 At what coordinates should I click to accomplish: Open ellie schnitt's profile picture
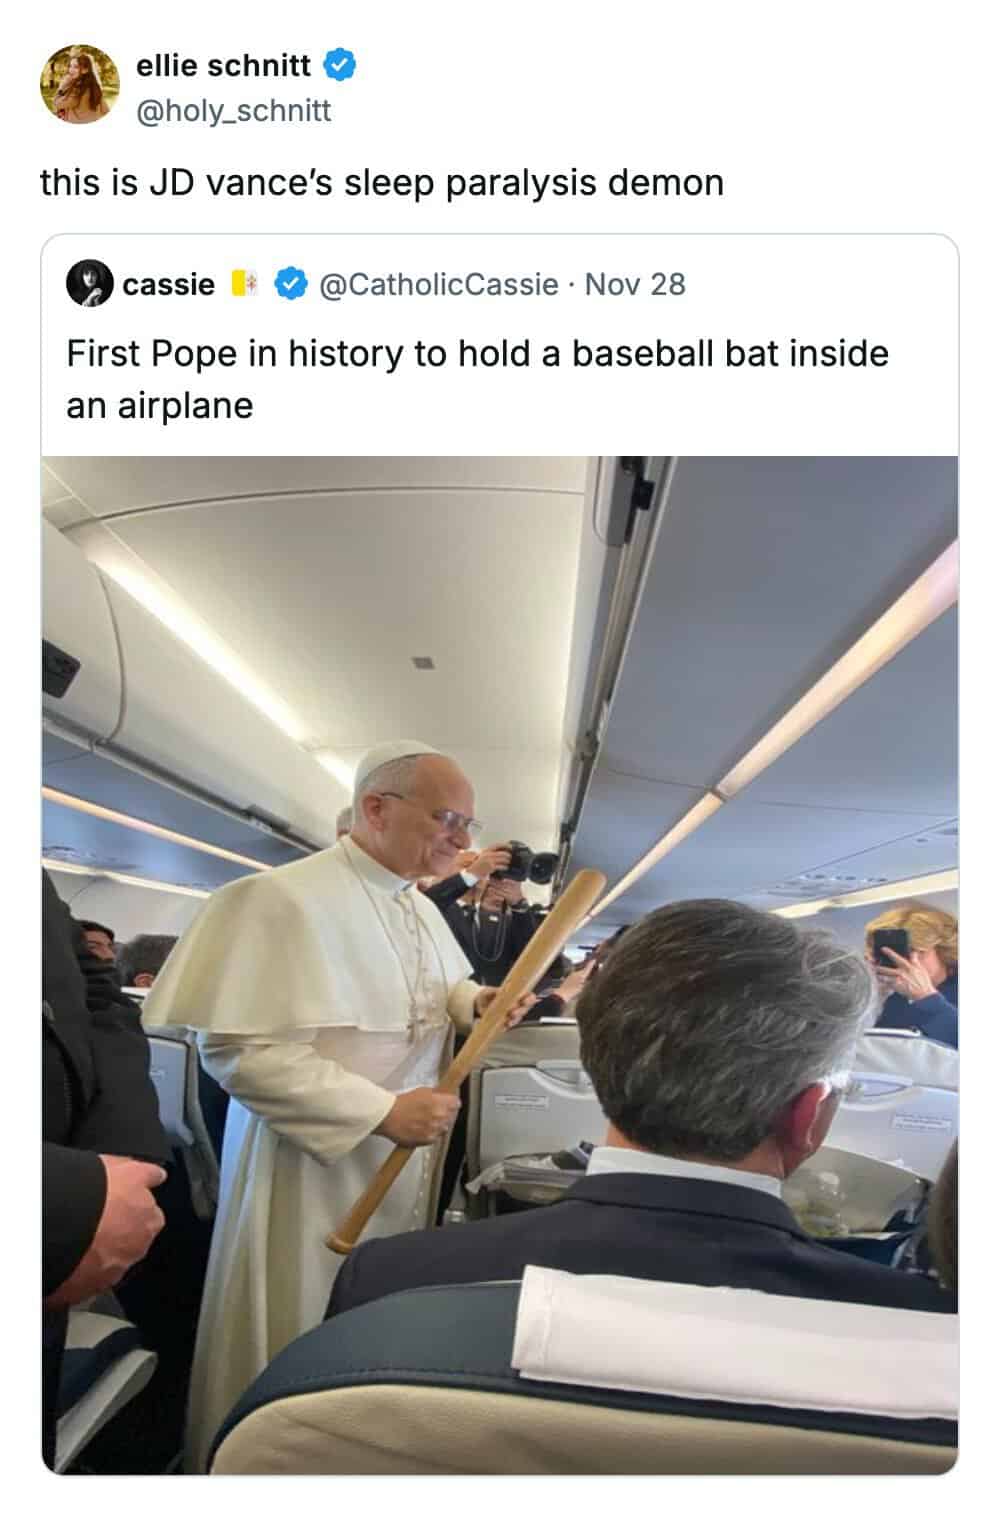80,84
